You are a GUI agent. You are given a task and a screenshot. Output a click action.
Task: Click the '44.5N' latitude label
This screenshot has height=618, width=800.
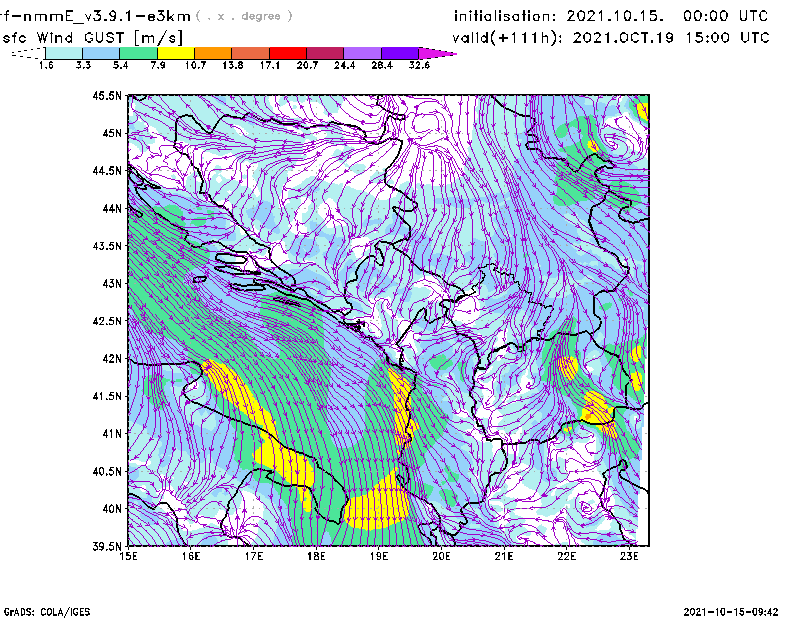tap(107, 170)
